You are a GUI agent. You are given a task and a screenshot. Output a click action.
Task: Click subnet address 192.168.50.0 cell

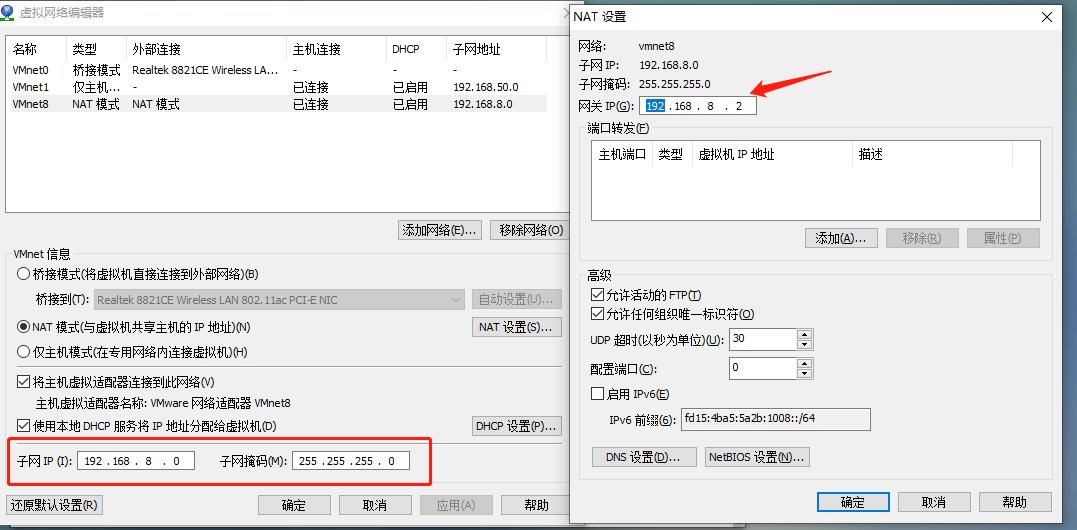coord(486,87)
